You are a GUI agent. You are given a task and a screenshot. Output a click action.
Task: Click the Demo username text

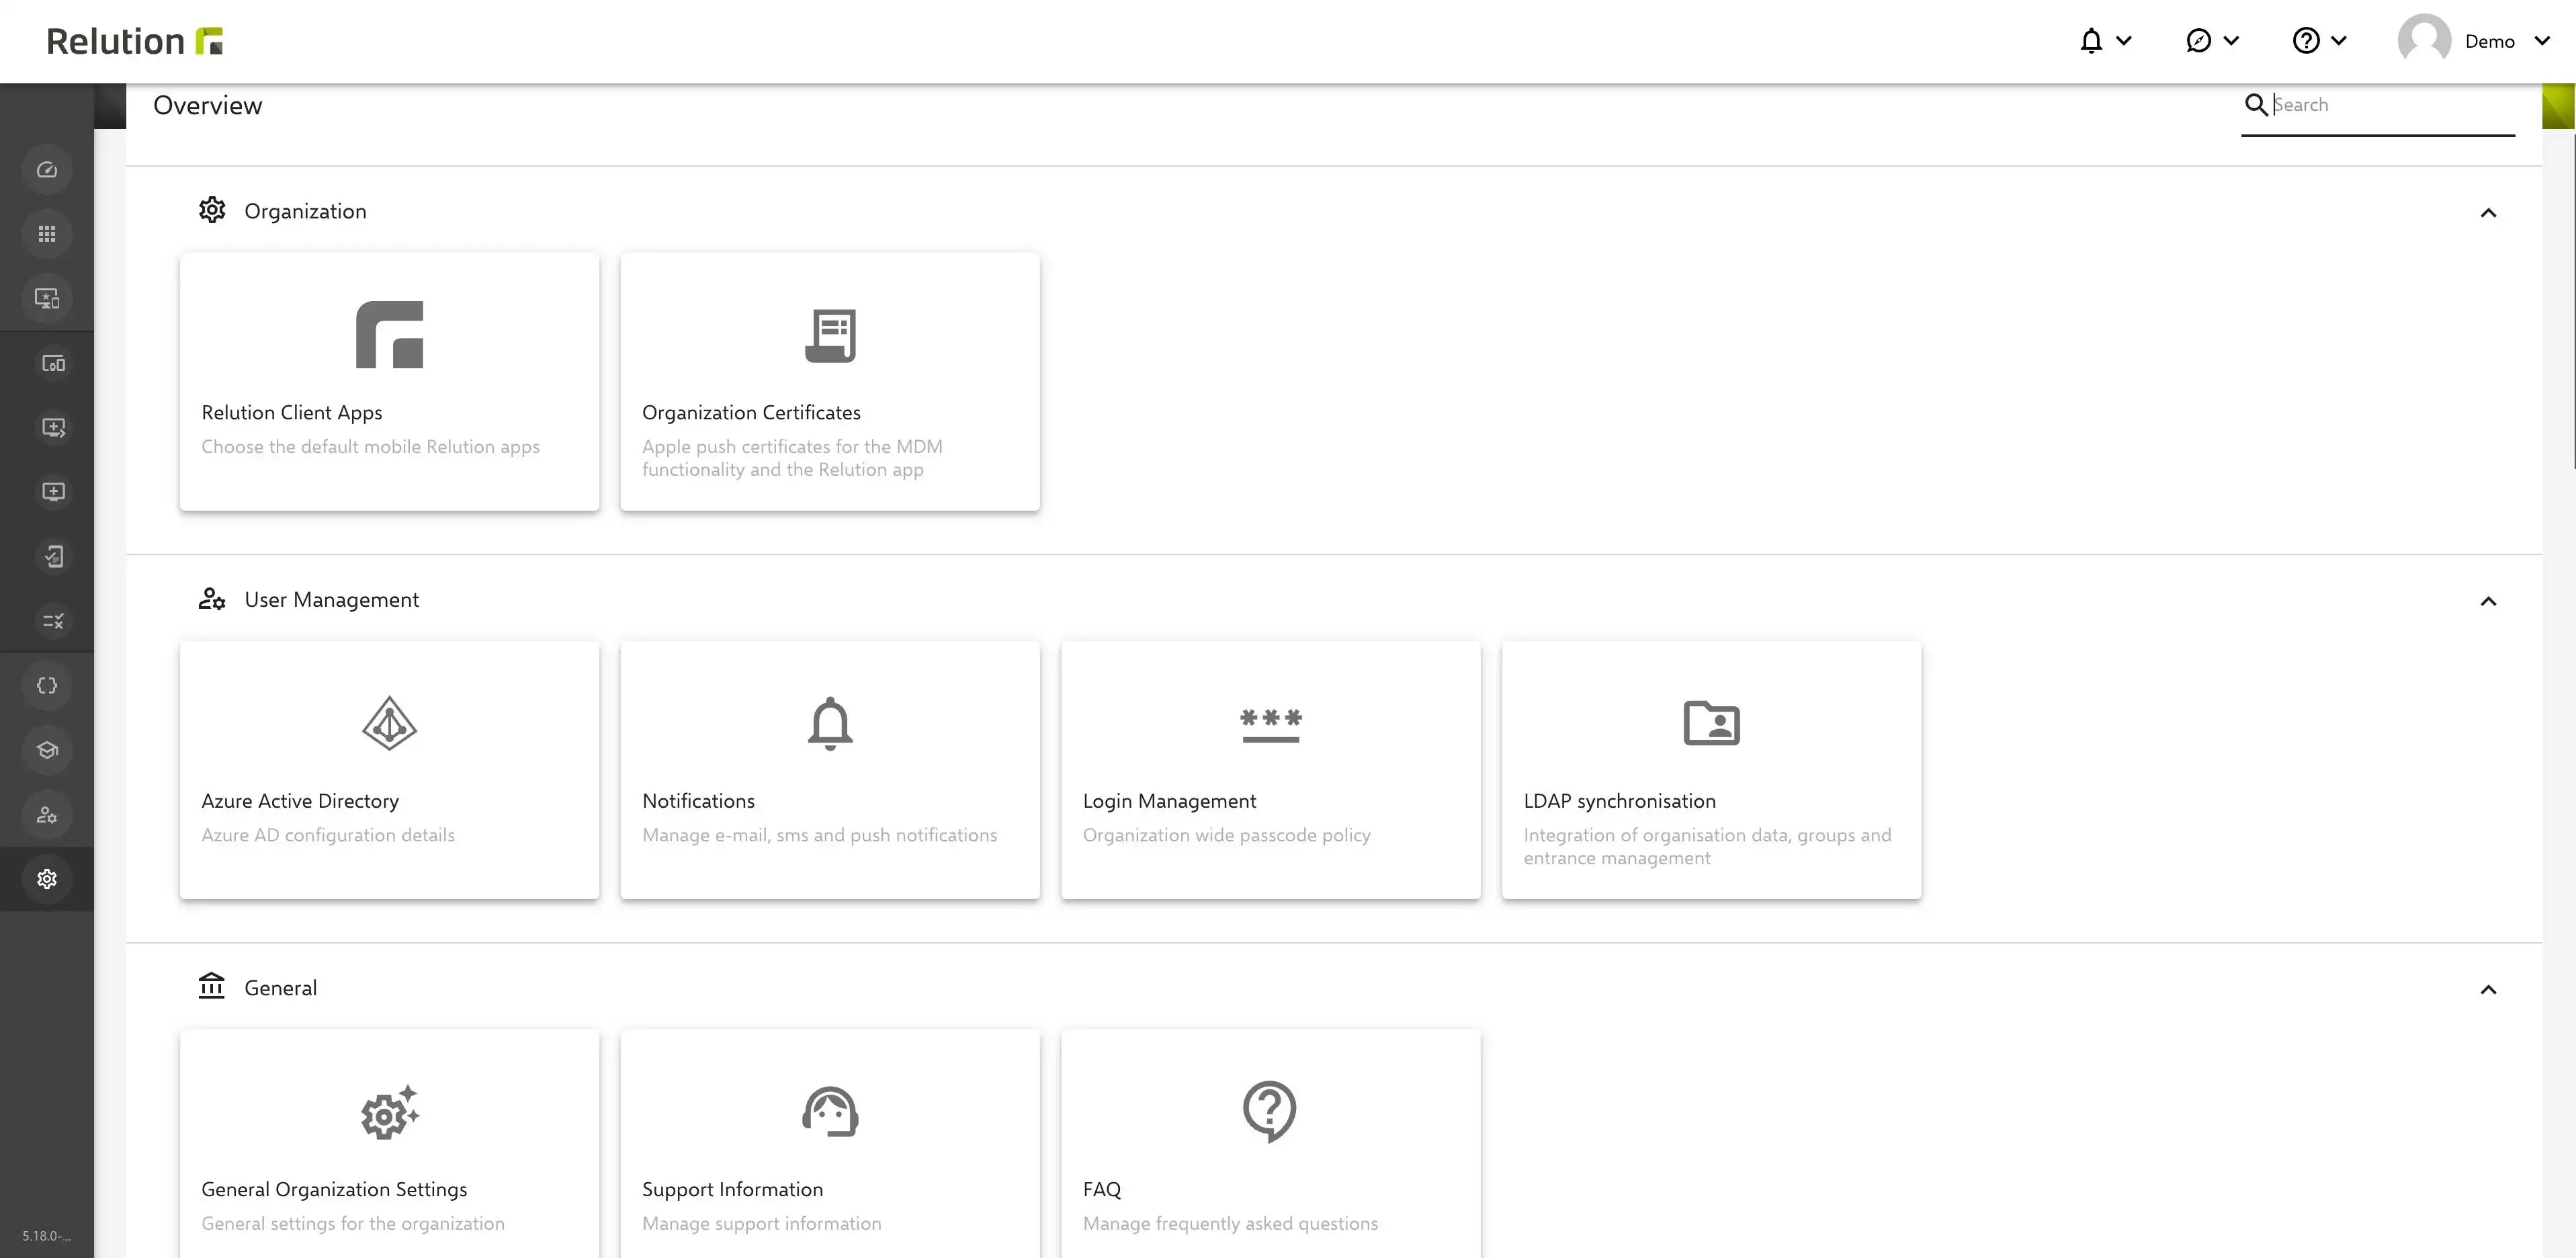(x=2489, y=41)
